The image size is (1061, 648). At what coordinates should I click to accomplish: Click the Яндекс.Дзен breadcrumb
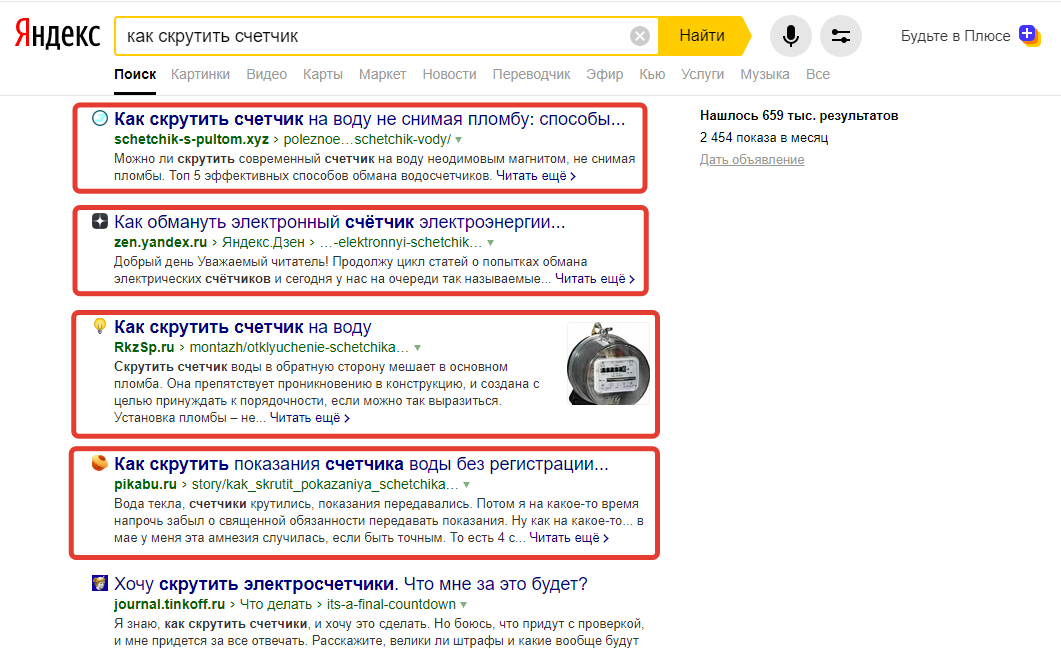pos(263,242)
